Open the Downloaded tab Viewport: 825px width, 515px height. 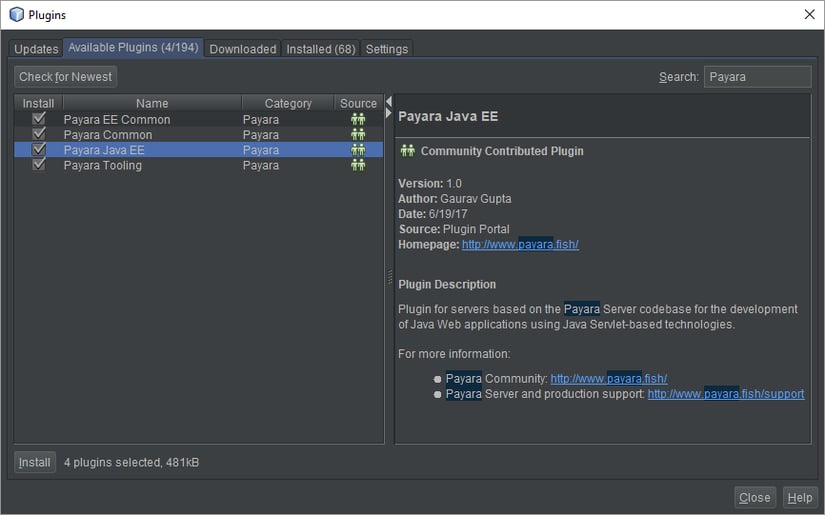243,49
